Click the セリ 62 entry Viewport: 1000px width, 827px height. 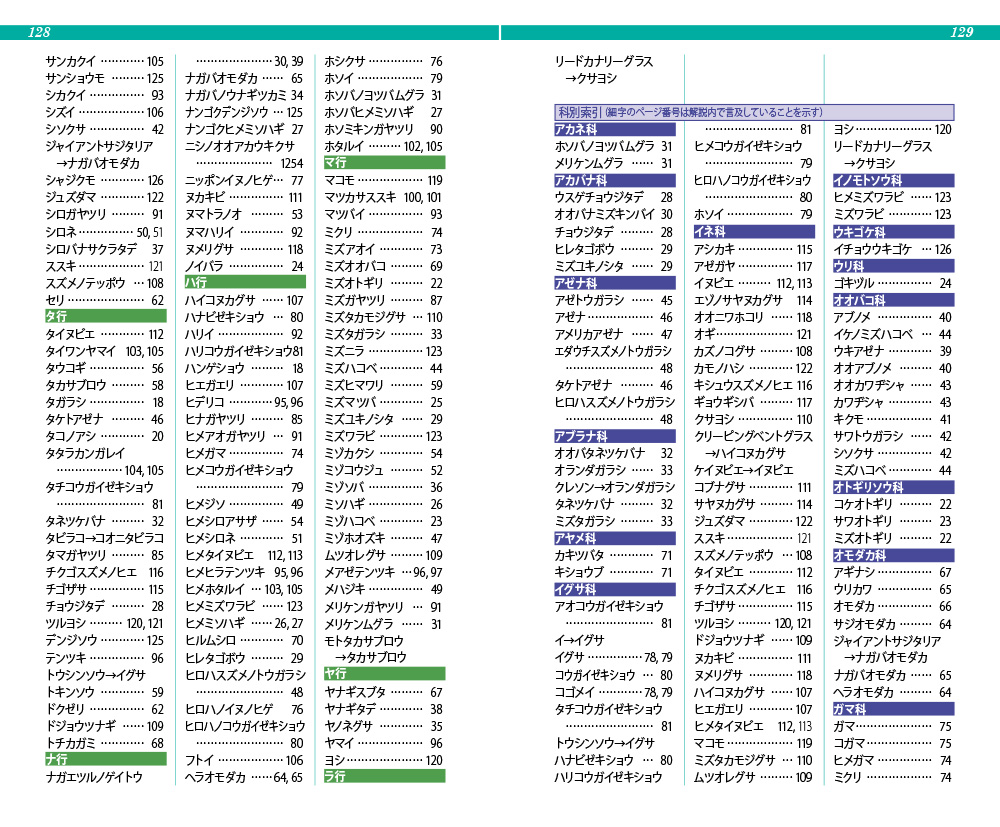105,300
